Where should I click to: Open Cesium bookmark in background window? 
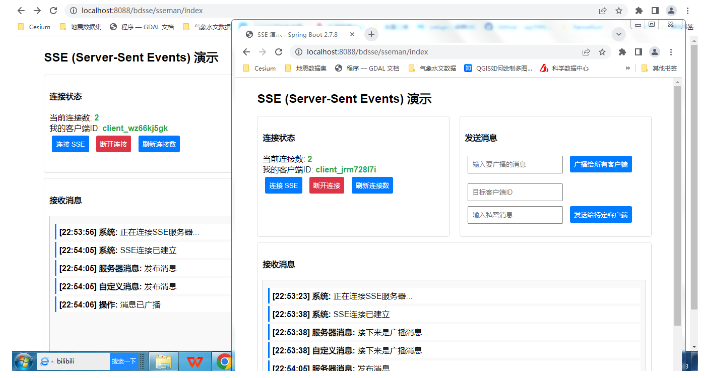pyautogui.click(x=34, y=27)
